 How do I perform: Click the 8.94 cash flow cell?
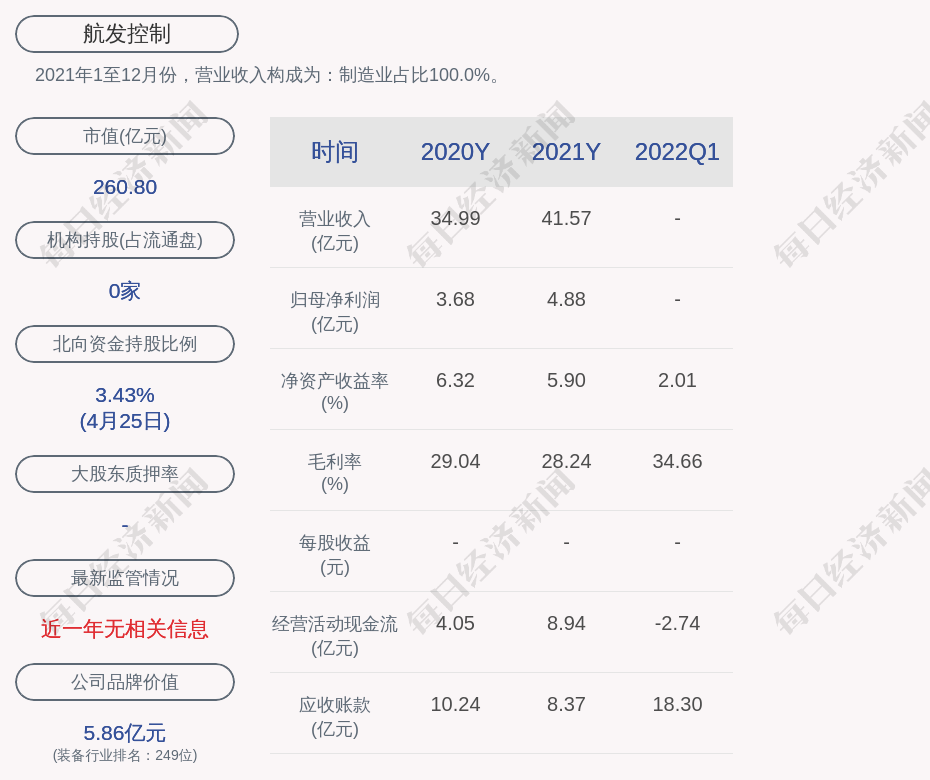566,623
